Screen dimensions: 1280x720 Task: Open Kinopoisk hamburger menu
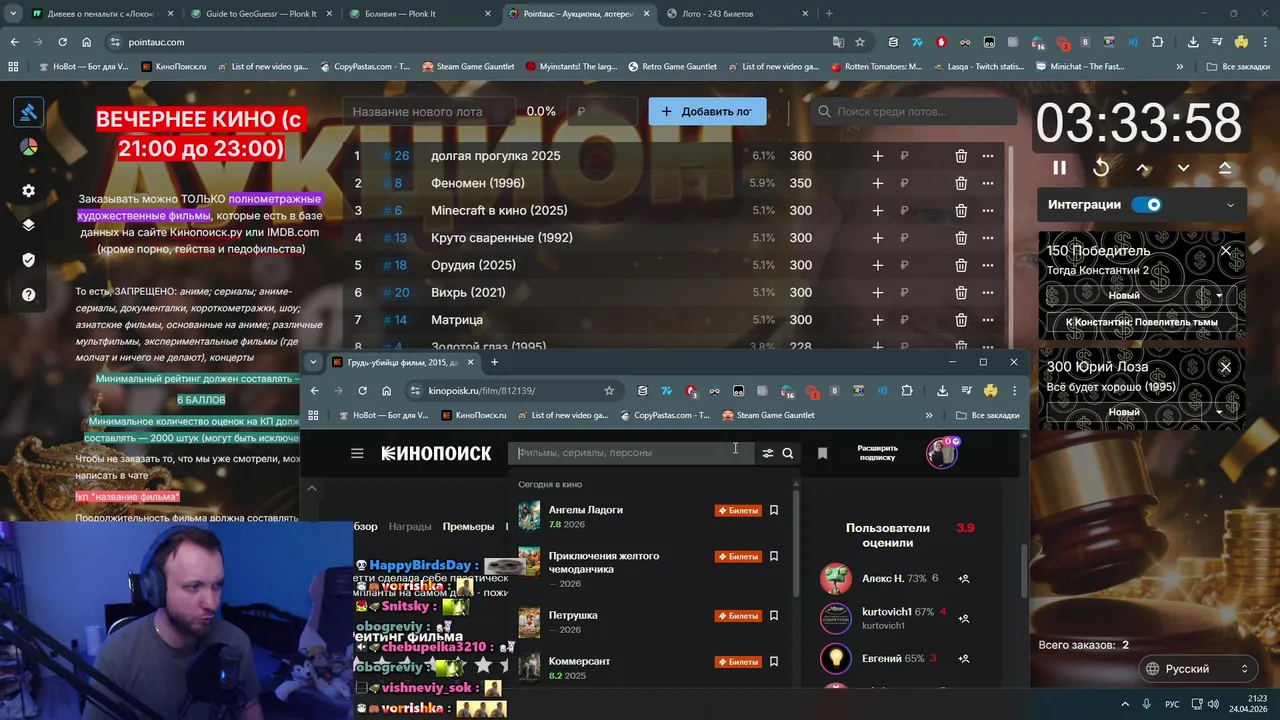pyautogui.click(x=357, y=453)
